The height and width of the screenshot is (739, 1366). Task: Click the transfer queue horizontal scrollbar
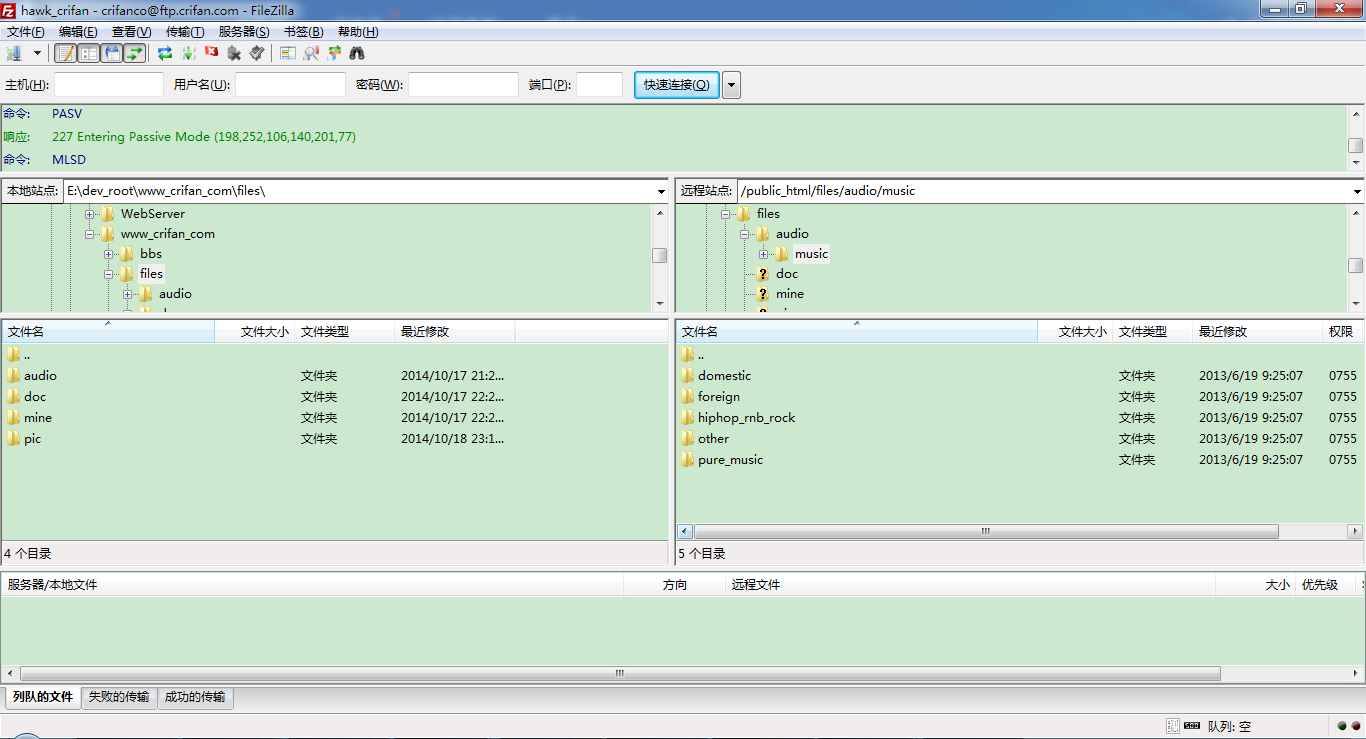pyautogui.click(x=619, y=674)
